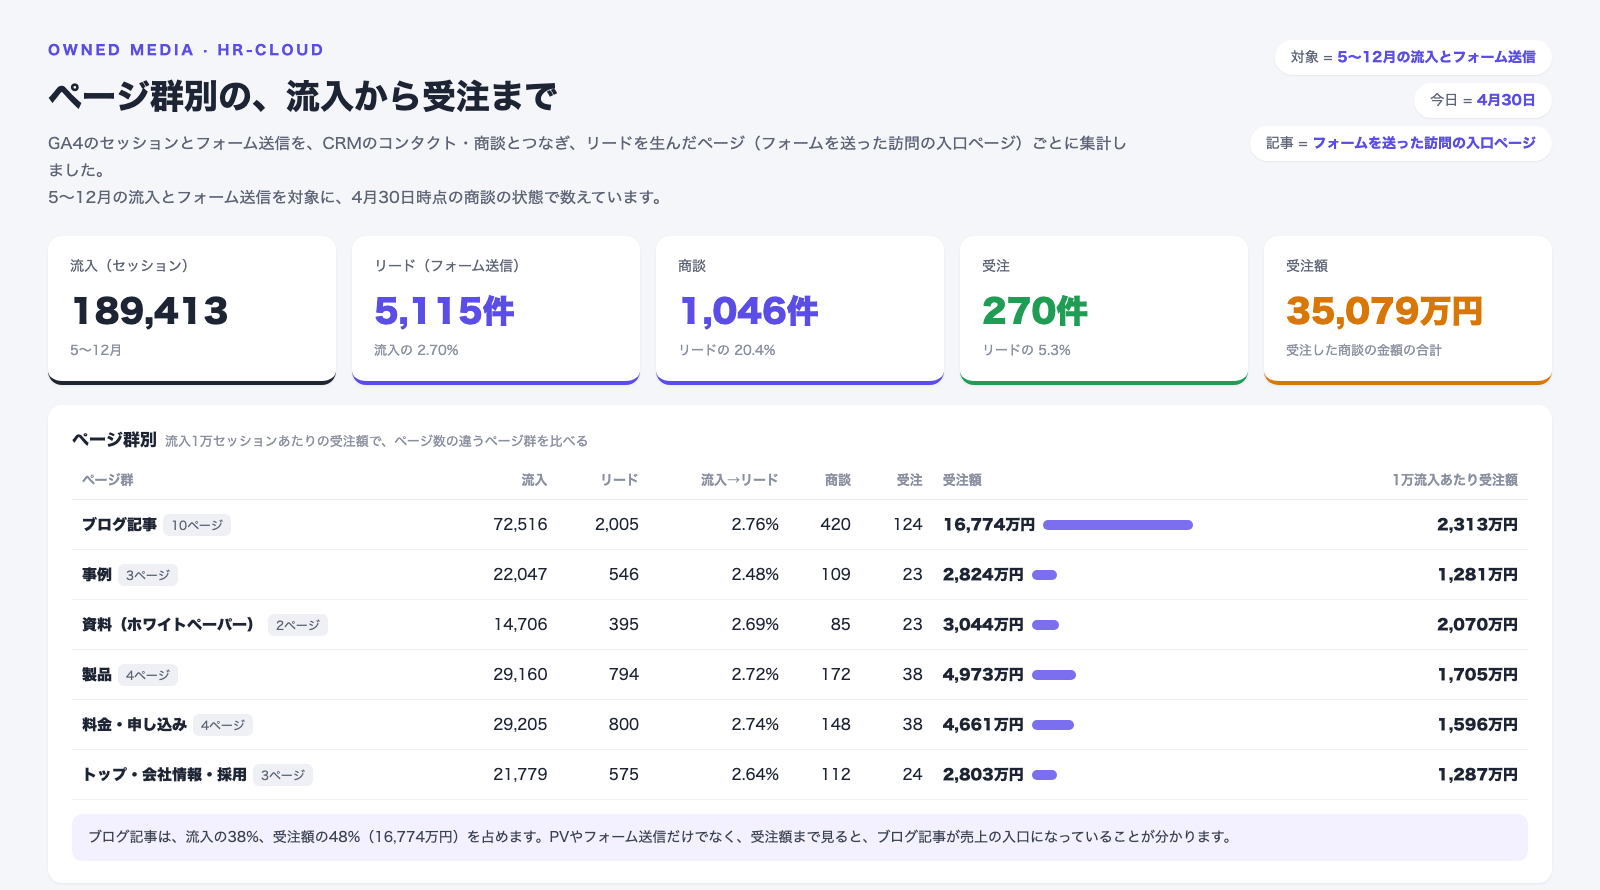Click the 10ページ badge beside ブログ記事

[x=197, y=525]
